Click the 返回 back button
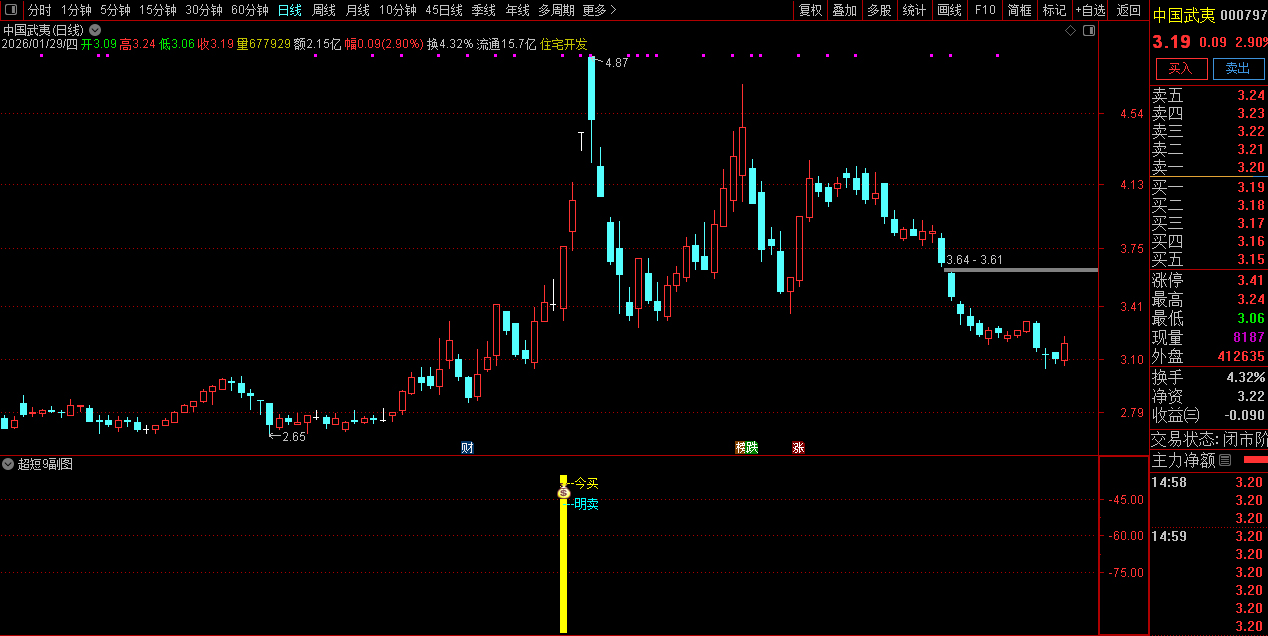The height and width of the screenshot is (636, 1268). point(1129,10)
